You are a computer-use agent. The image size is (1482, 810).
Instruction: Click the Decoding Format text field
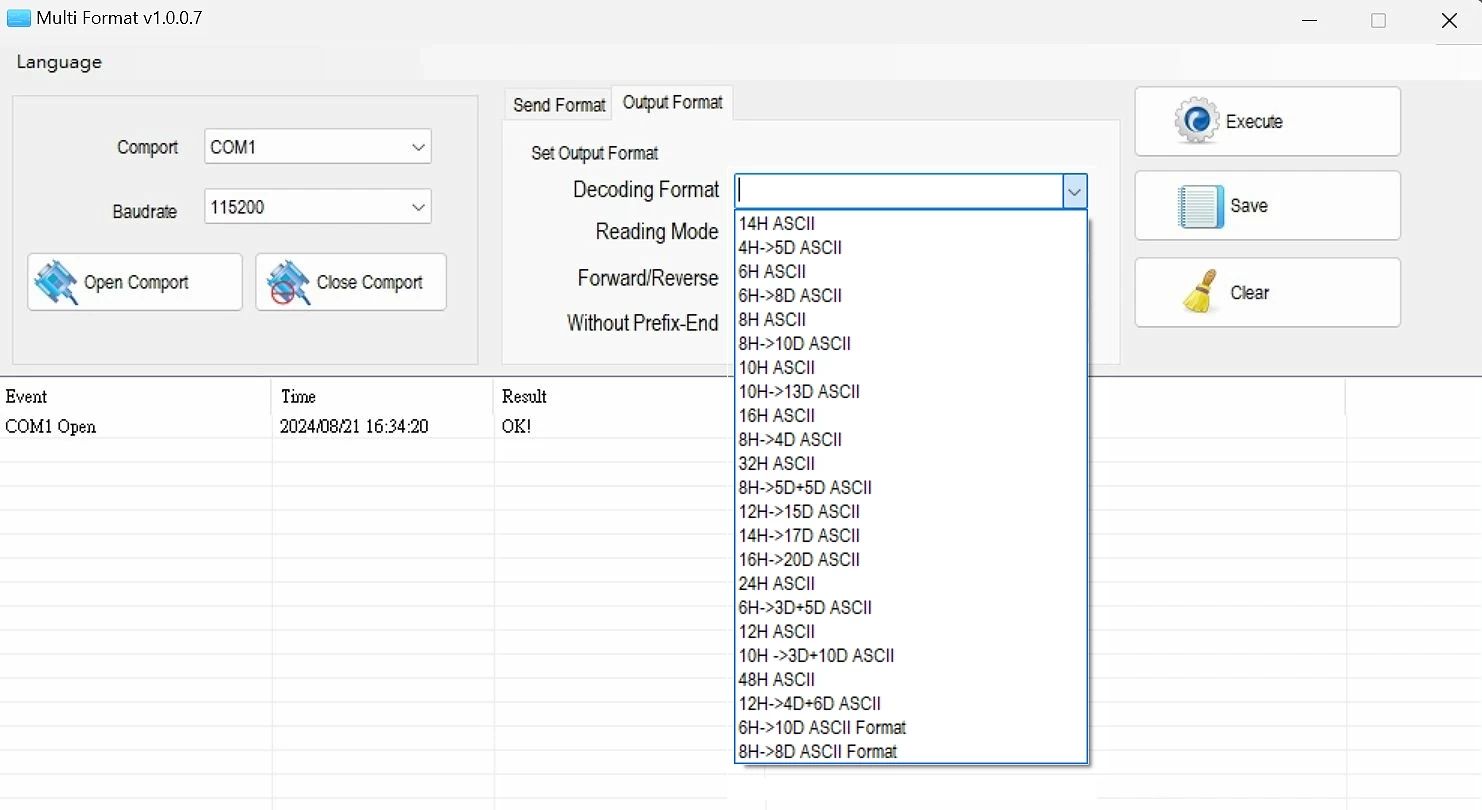click(x=898, y=191)
